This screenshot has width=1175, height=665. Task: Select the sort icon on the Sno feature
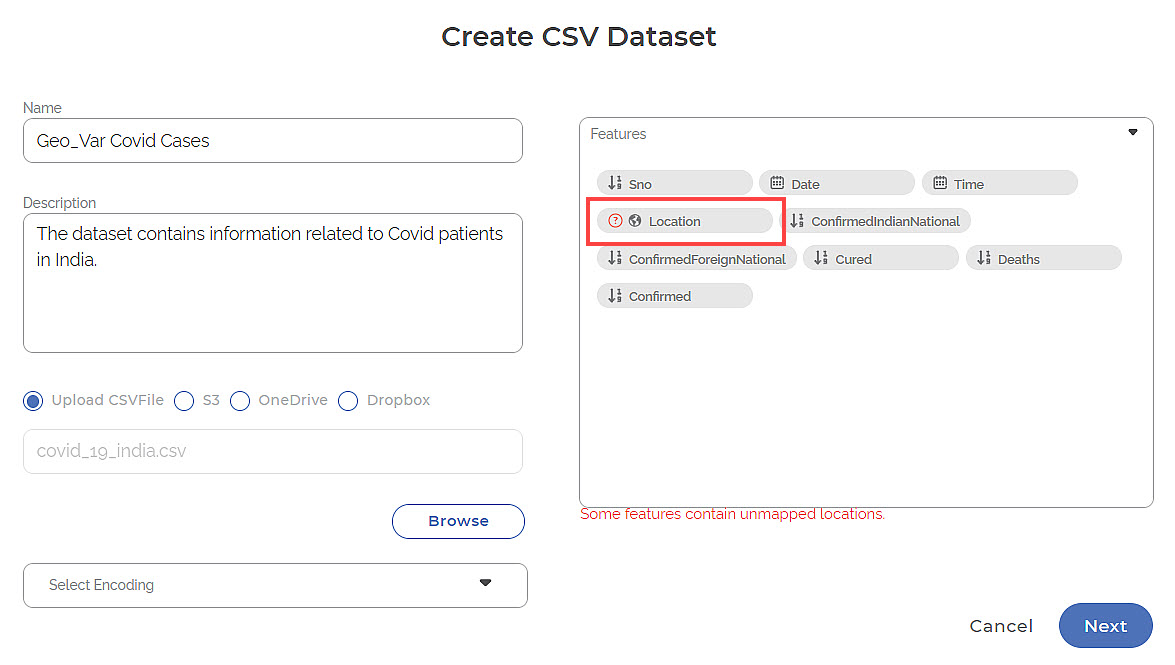click(614, 182)
